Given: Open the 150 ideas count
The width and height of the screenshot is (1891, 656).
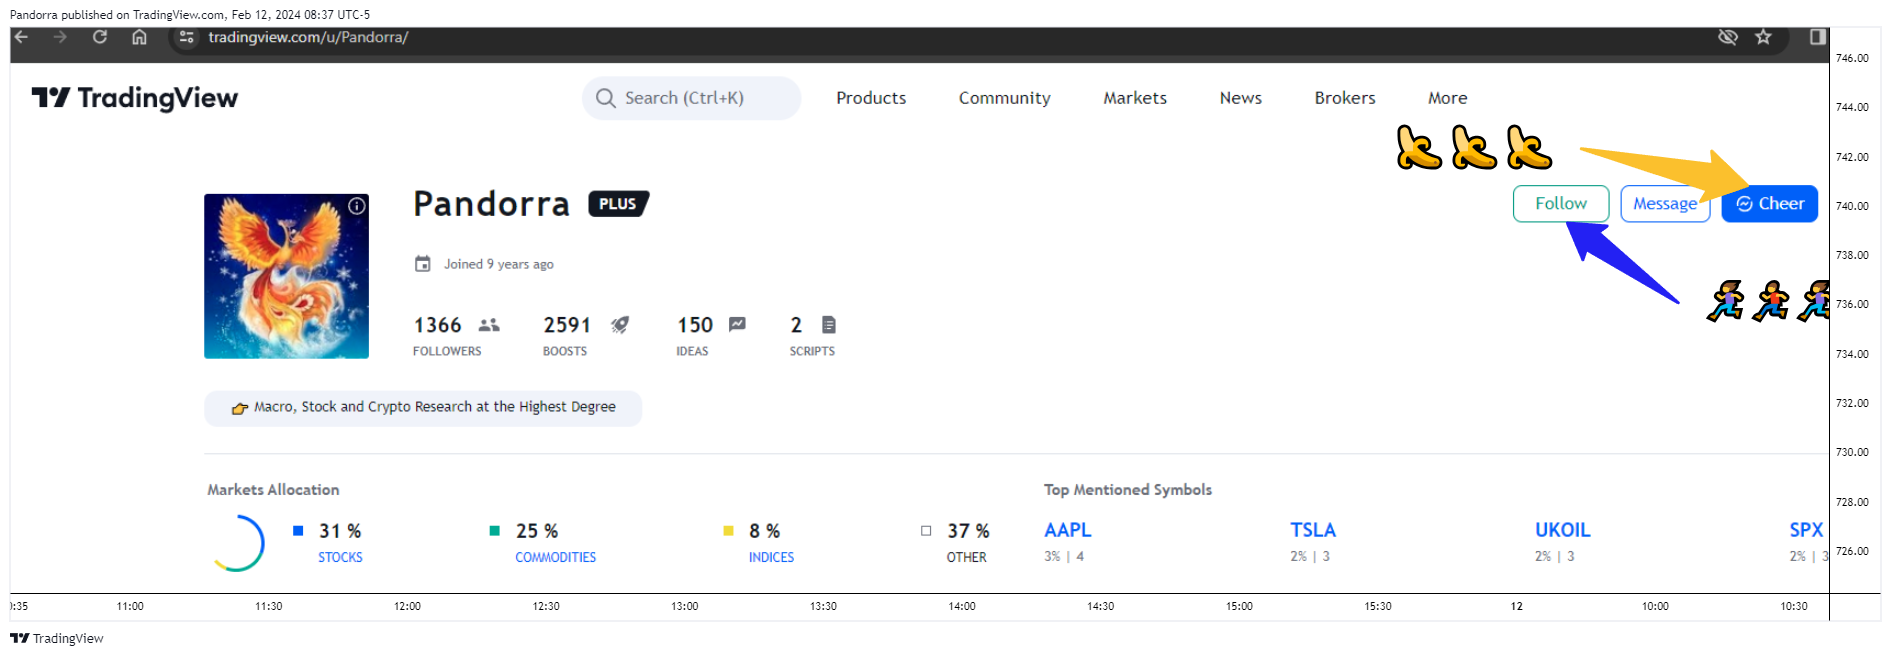Looking at the screenshot, I should point(695,325).
